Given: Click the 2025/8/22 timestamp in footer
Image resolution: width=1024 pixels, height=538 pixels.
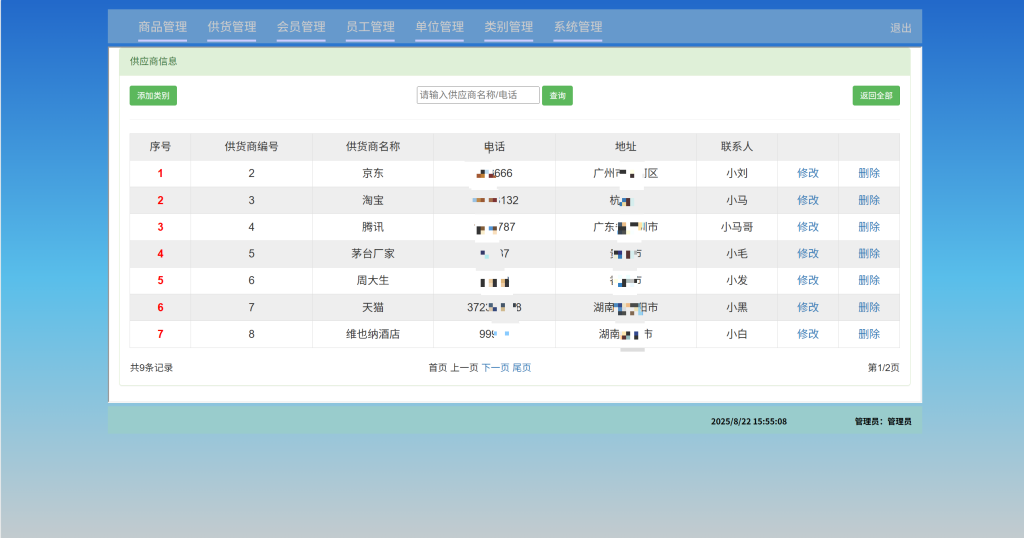Looking at the screenshot, I should tap(748, 421).
